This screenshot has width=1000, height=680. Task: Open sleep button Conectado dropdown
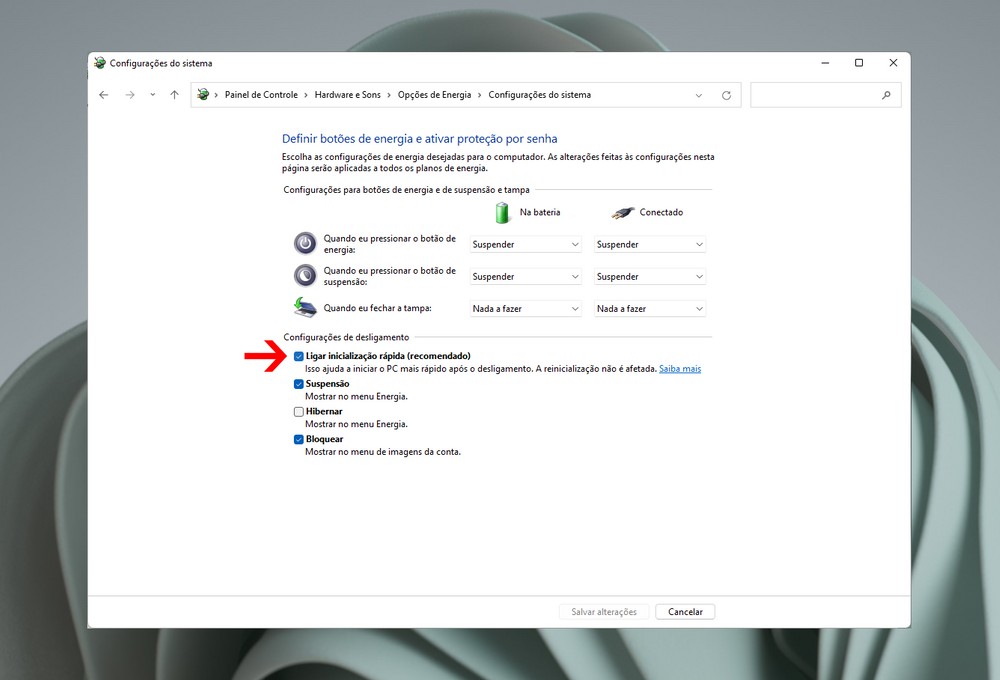coord(650,277)
